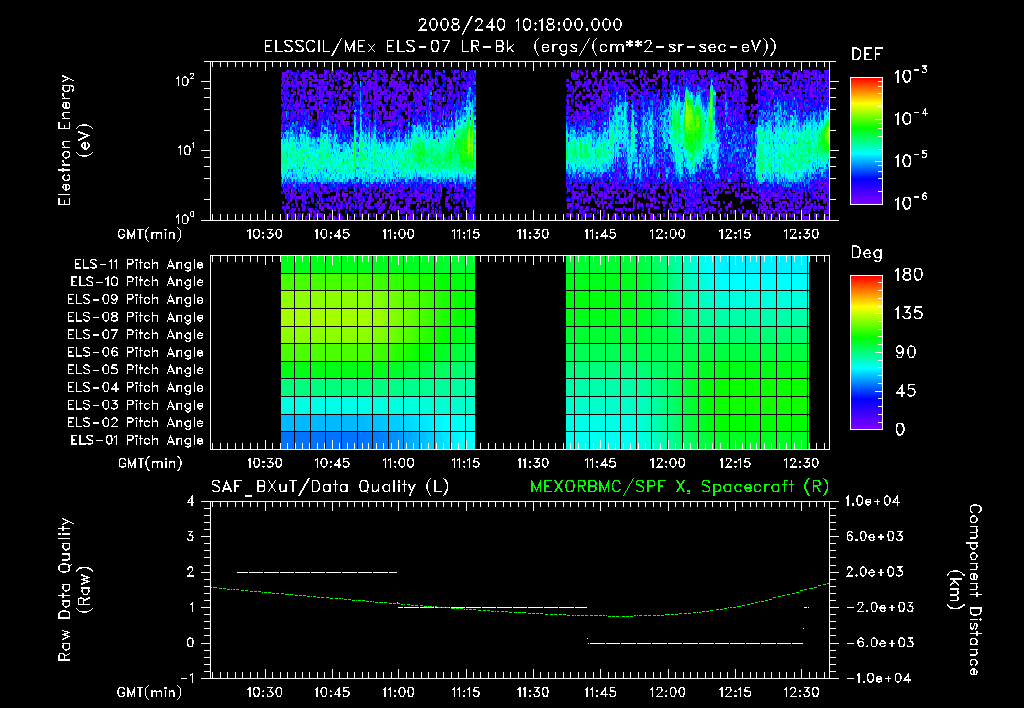The height and width of the screenshot is (708, 1024).
Task: Click the 45 value on Deg scale
Action: coord(906,391)
